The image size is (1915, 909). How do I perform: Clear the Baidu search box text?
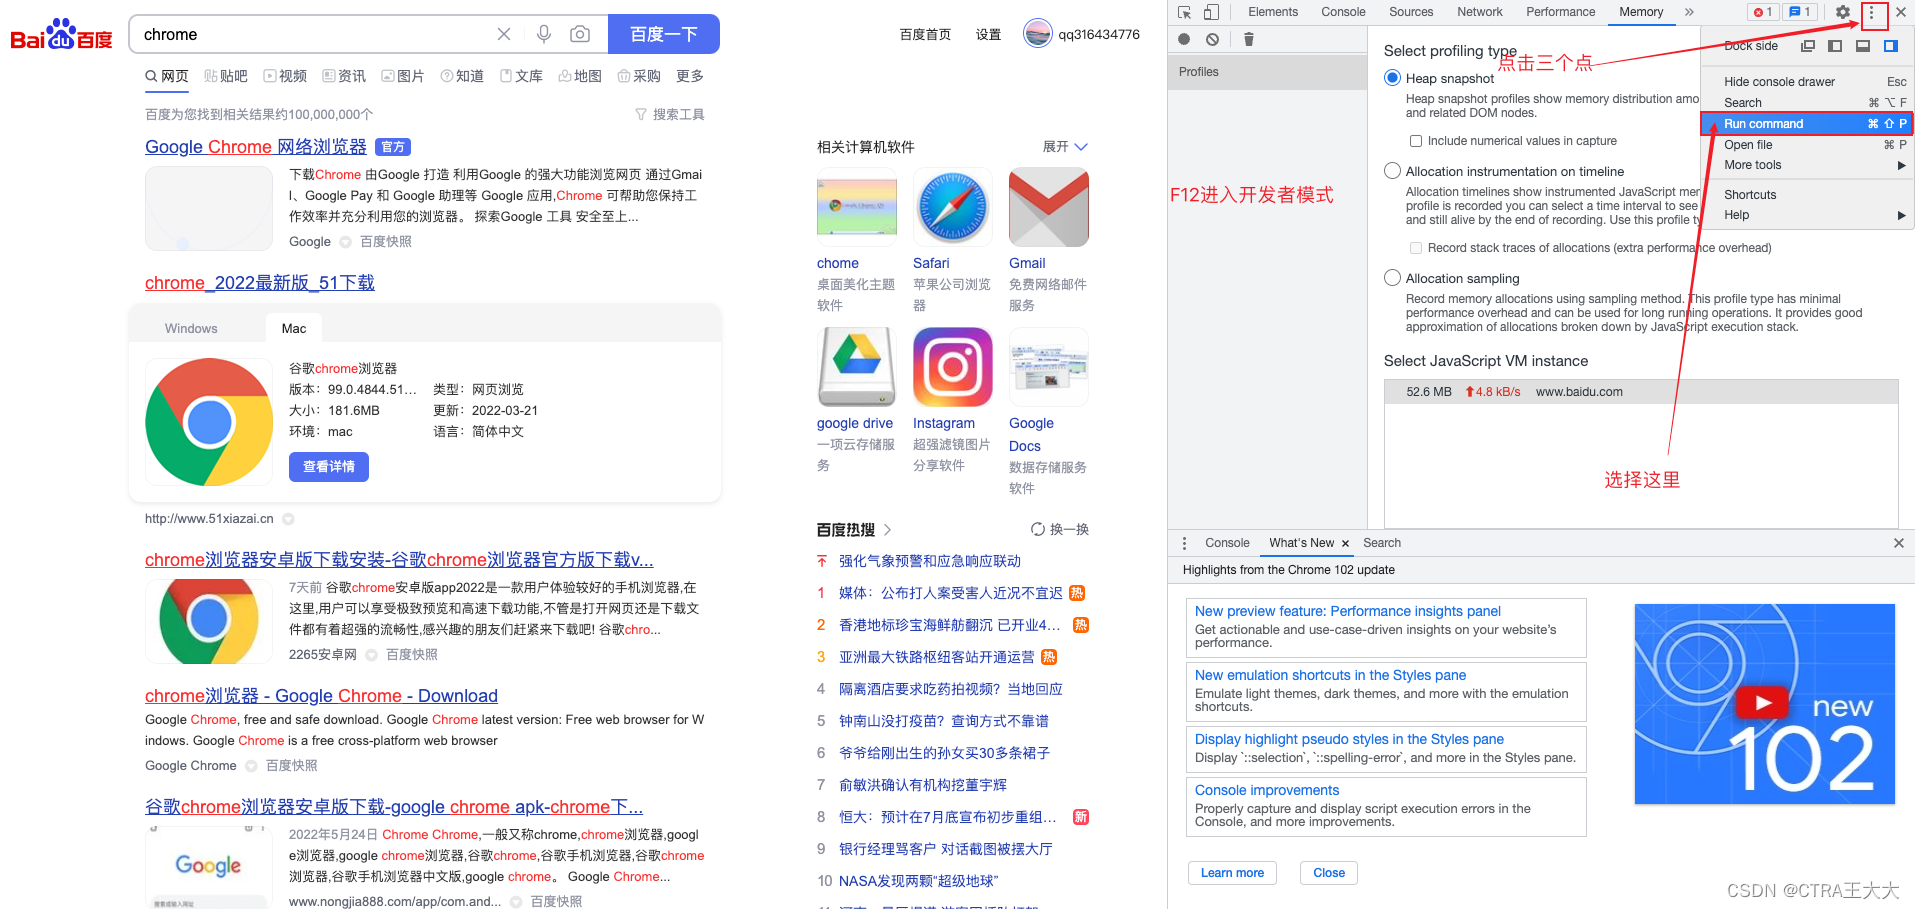504,34
